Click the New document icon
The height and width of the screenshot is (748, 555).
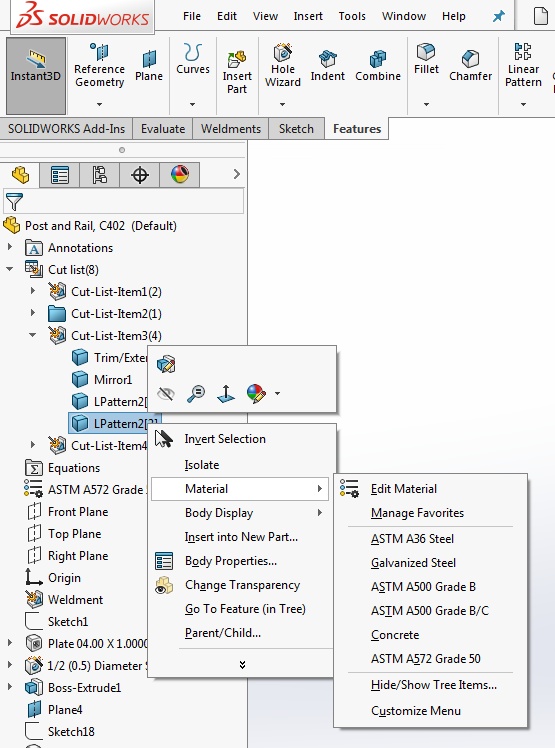coord(540,16)
